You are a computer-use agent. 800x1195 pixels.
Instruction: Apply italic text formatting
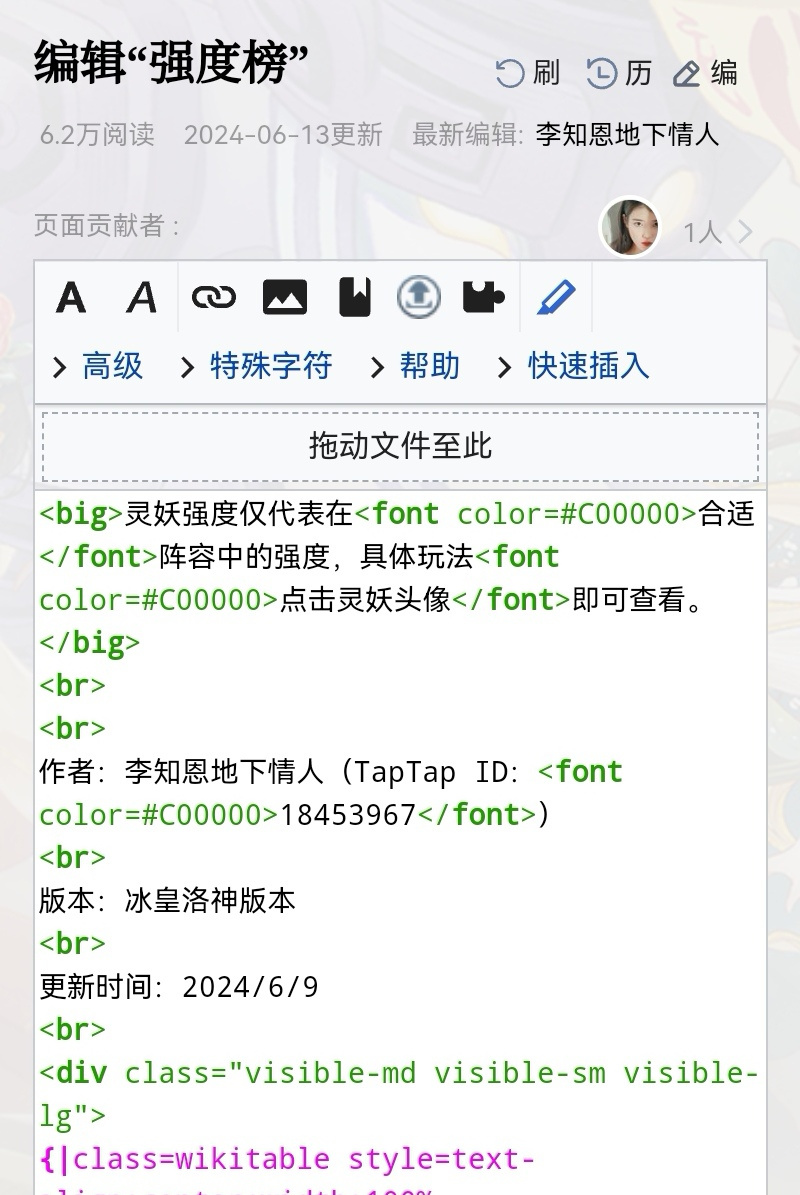(142, 297)
